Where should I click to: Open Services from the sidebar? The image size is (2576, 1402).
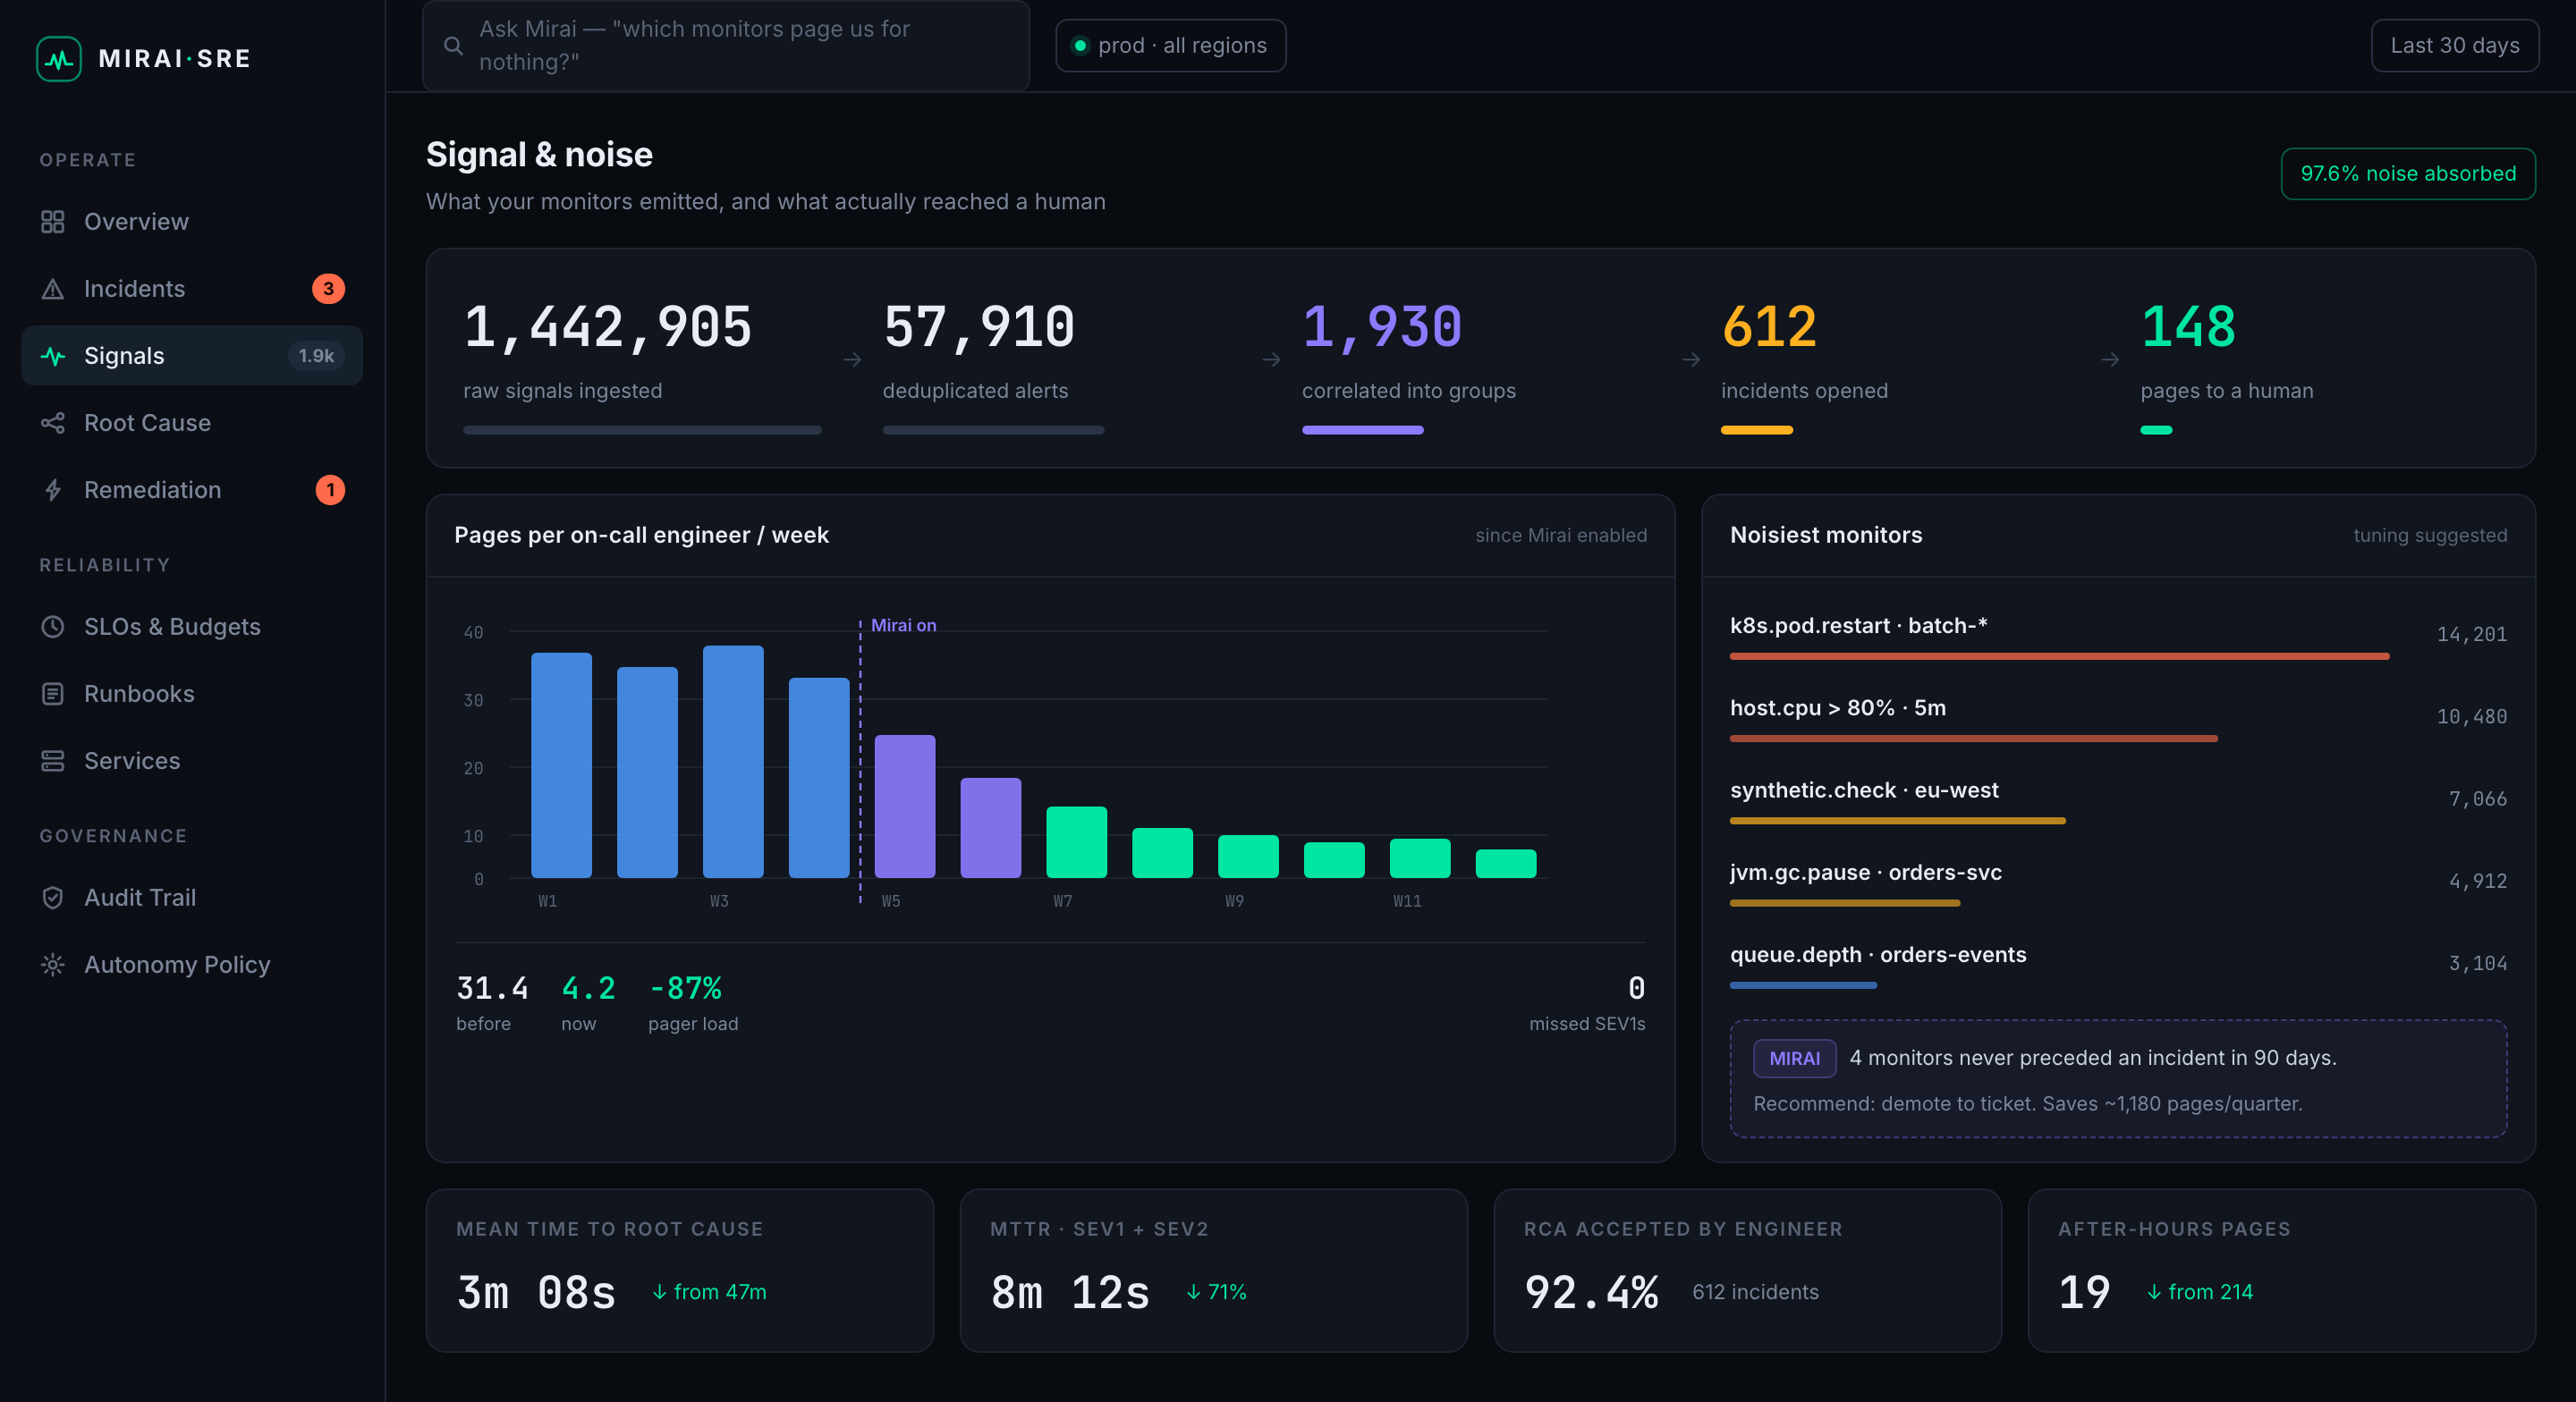point(192,761)
